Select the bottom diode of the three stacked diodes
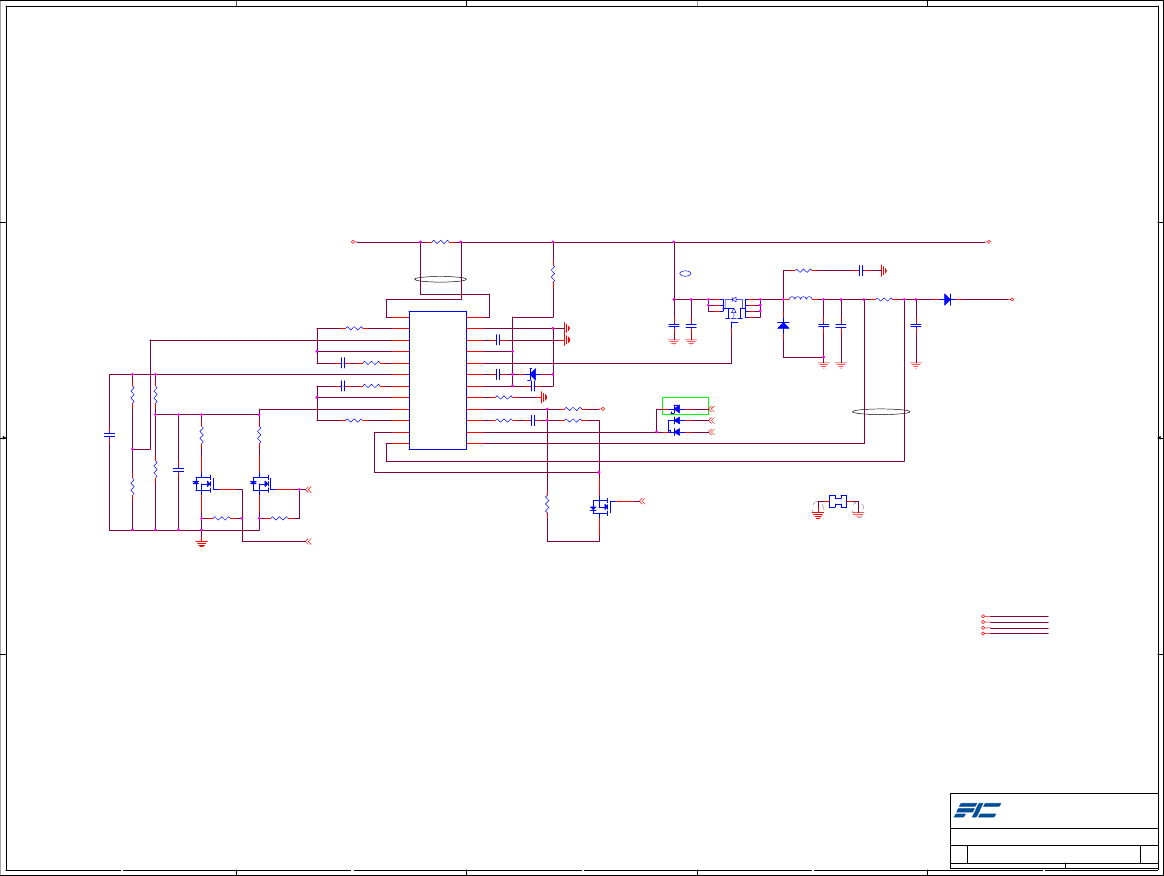 click(x=676, y=432)
